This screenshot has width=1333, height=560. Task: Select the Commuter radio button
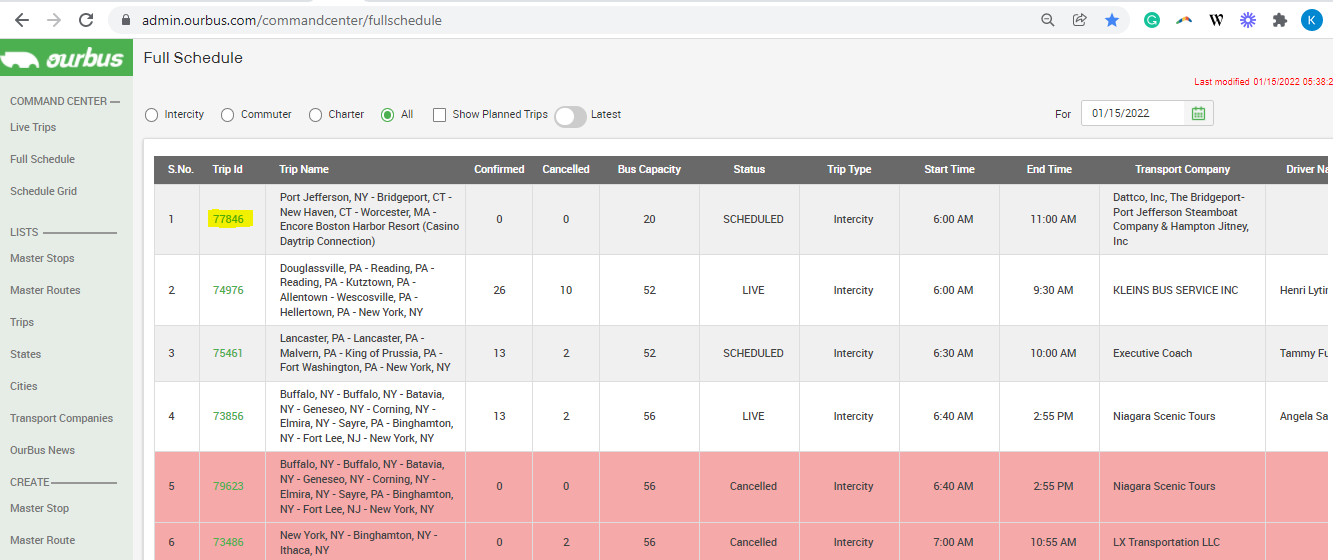(228, 115)
